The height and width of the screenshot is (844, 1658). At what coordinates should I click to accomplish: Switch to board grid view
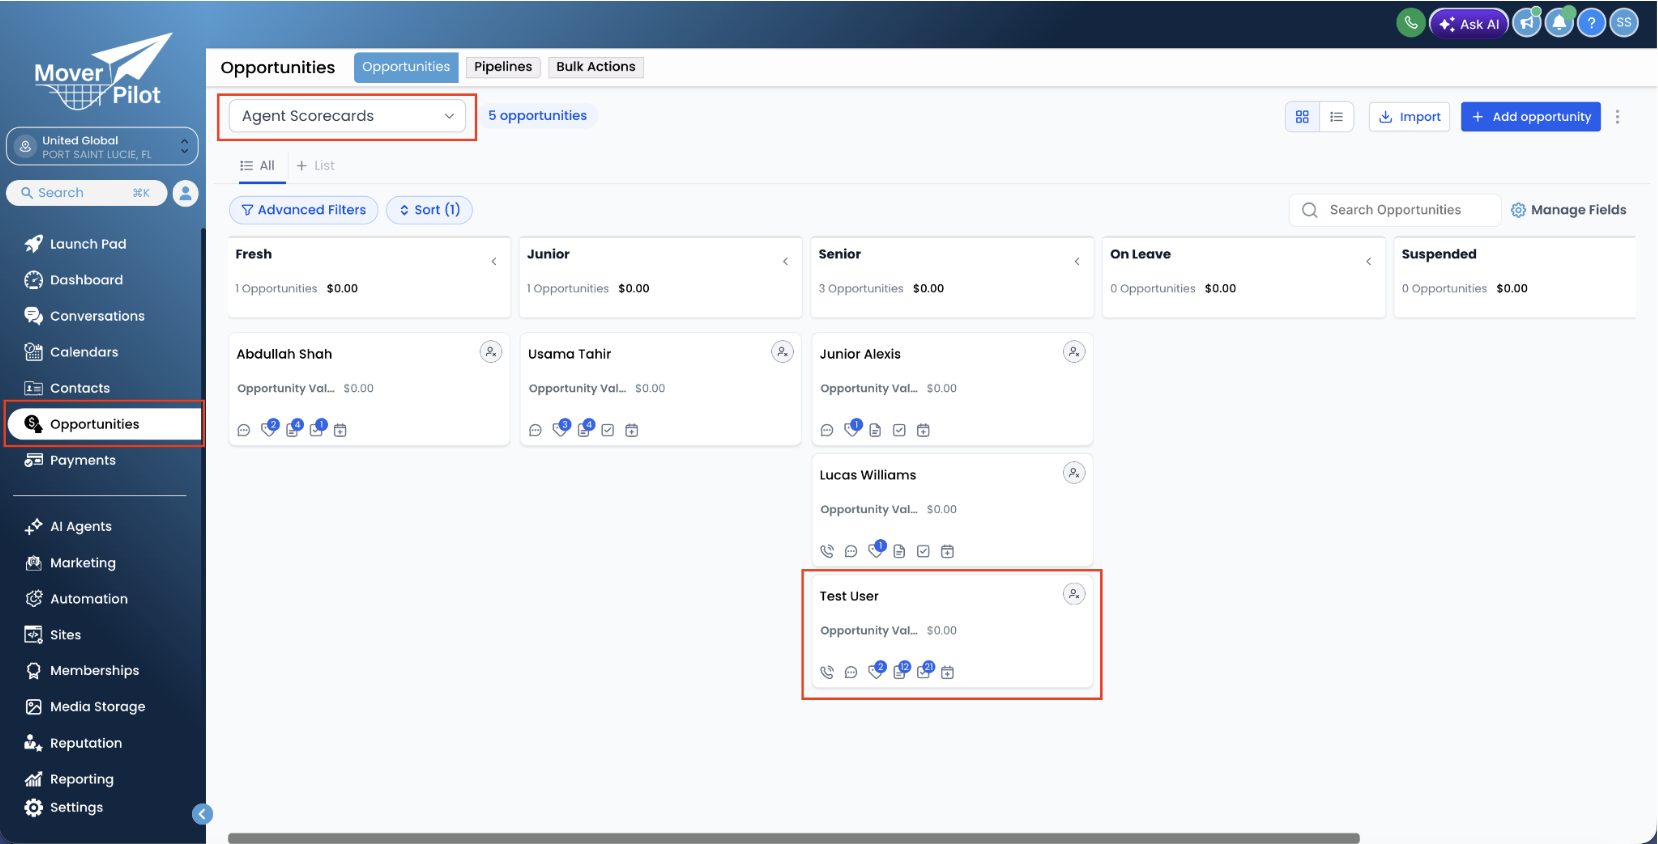1302,117
